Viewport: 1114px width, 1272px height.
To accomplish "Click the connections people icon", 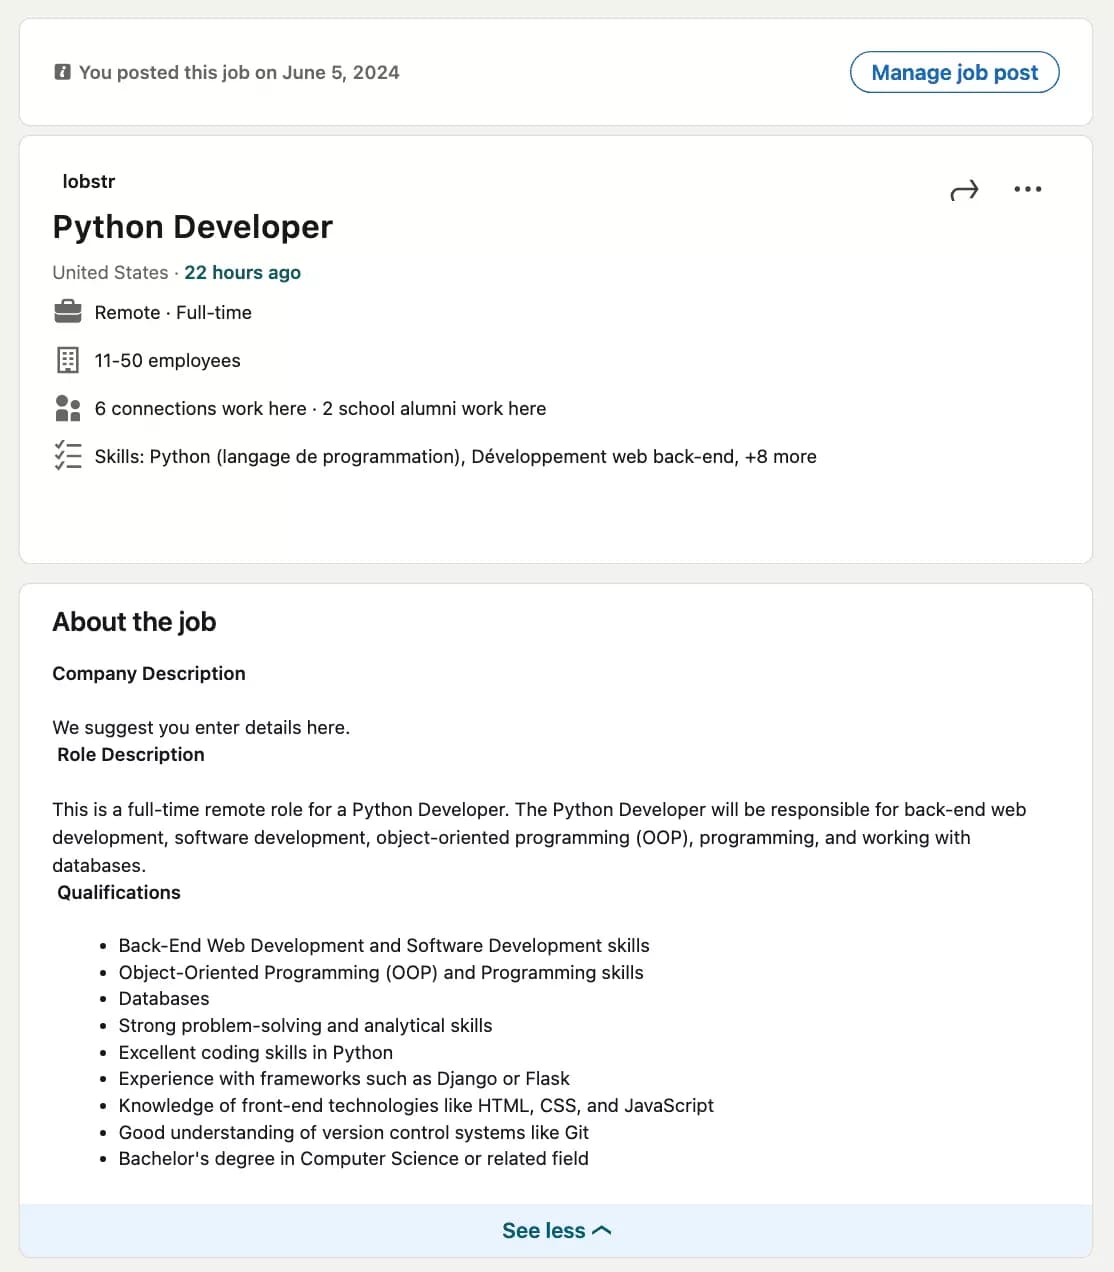I will pyautogui.click(x=67, y=408).
